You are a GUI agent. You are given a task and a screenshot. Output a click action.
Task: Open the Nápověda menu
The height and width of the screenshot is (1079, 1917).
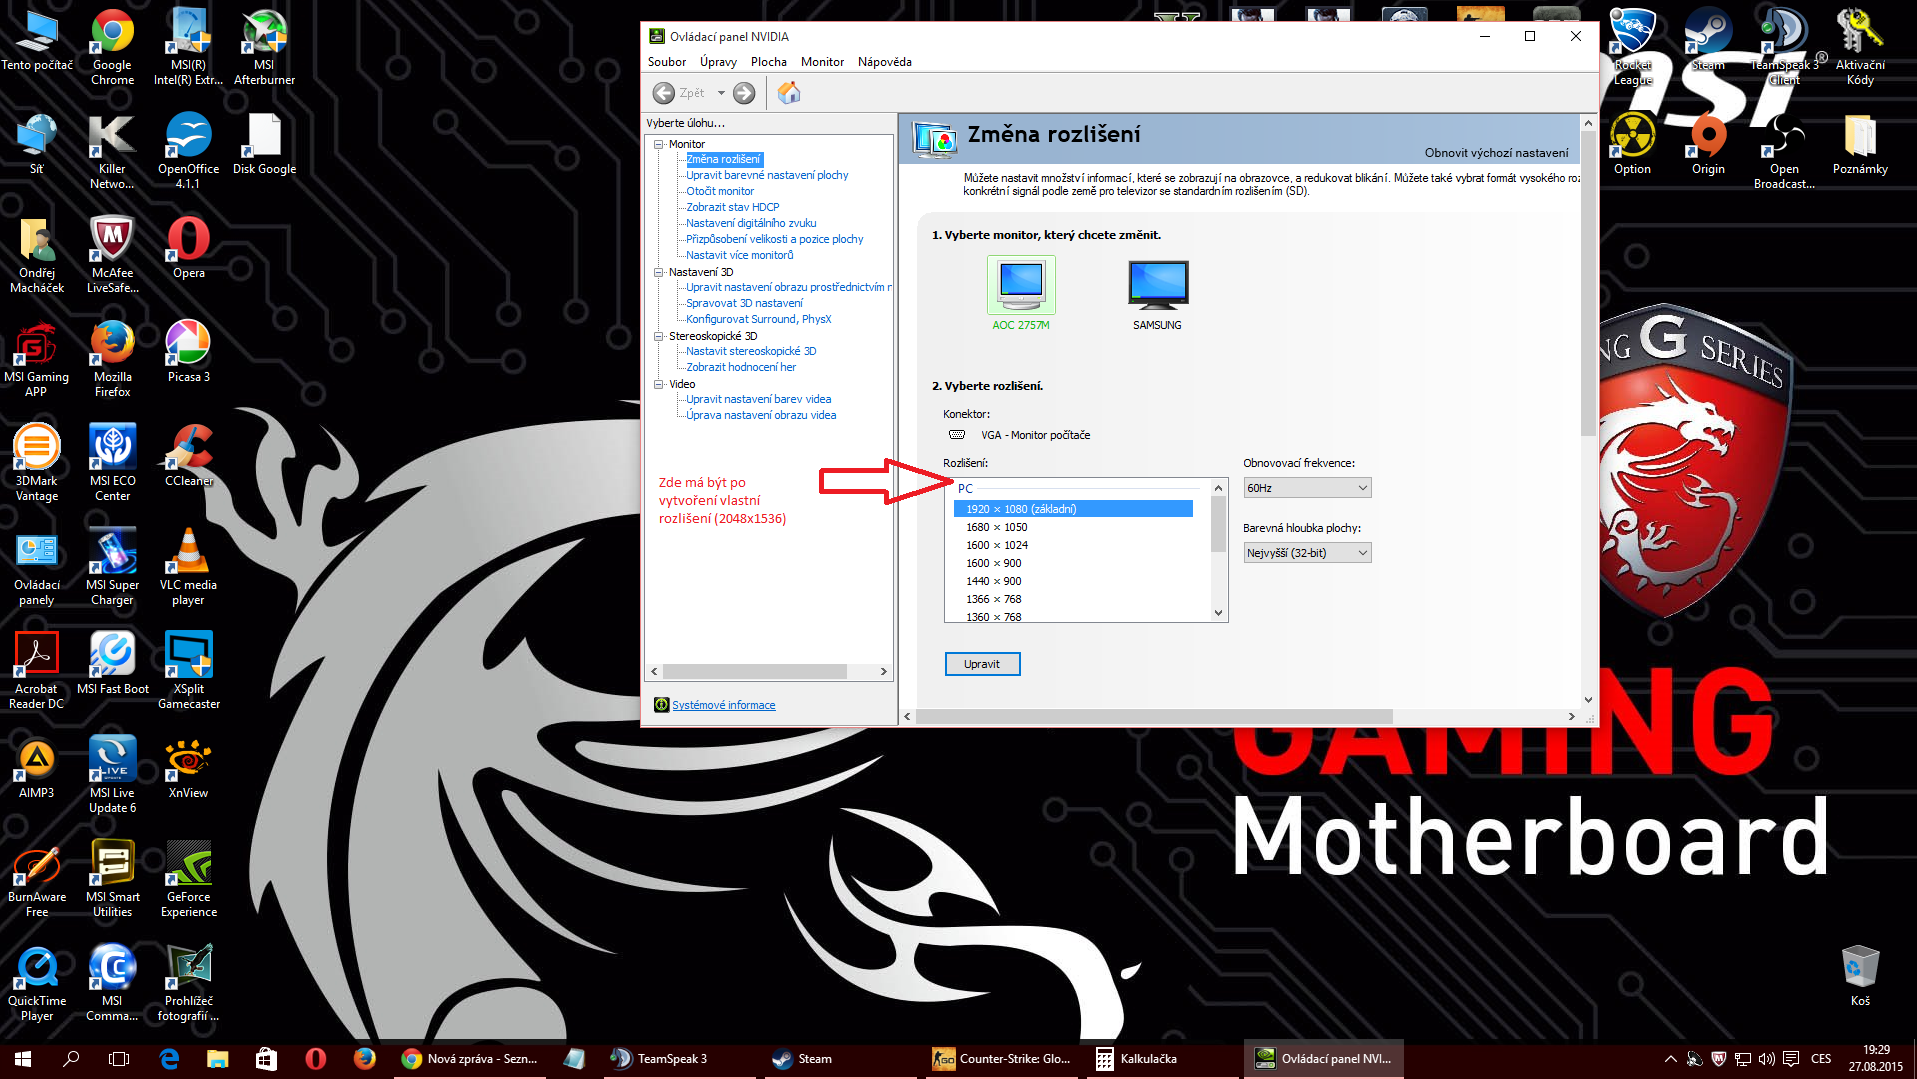885,62
